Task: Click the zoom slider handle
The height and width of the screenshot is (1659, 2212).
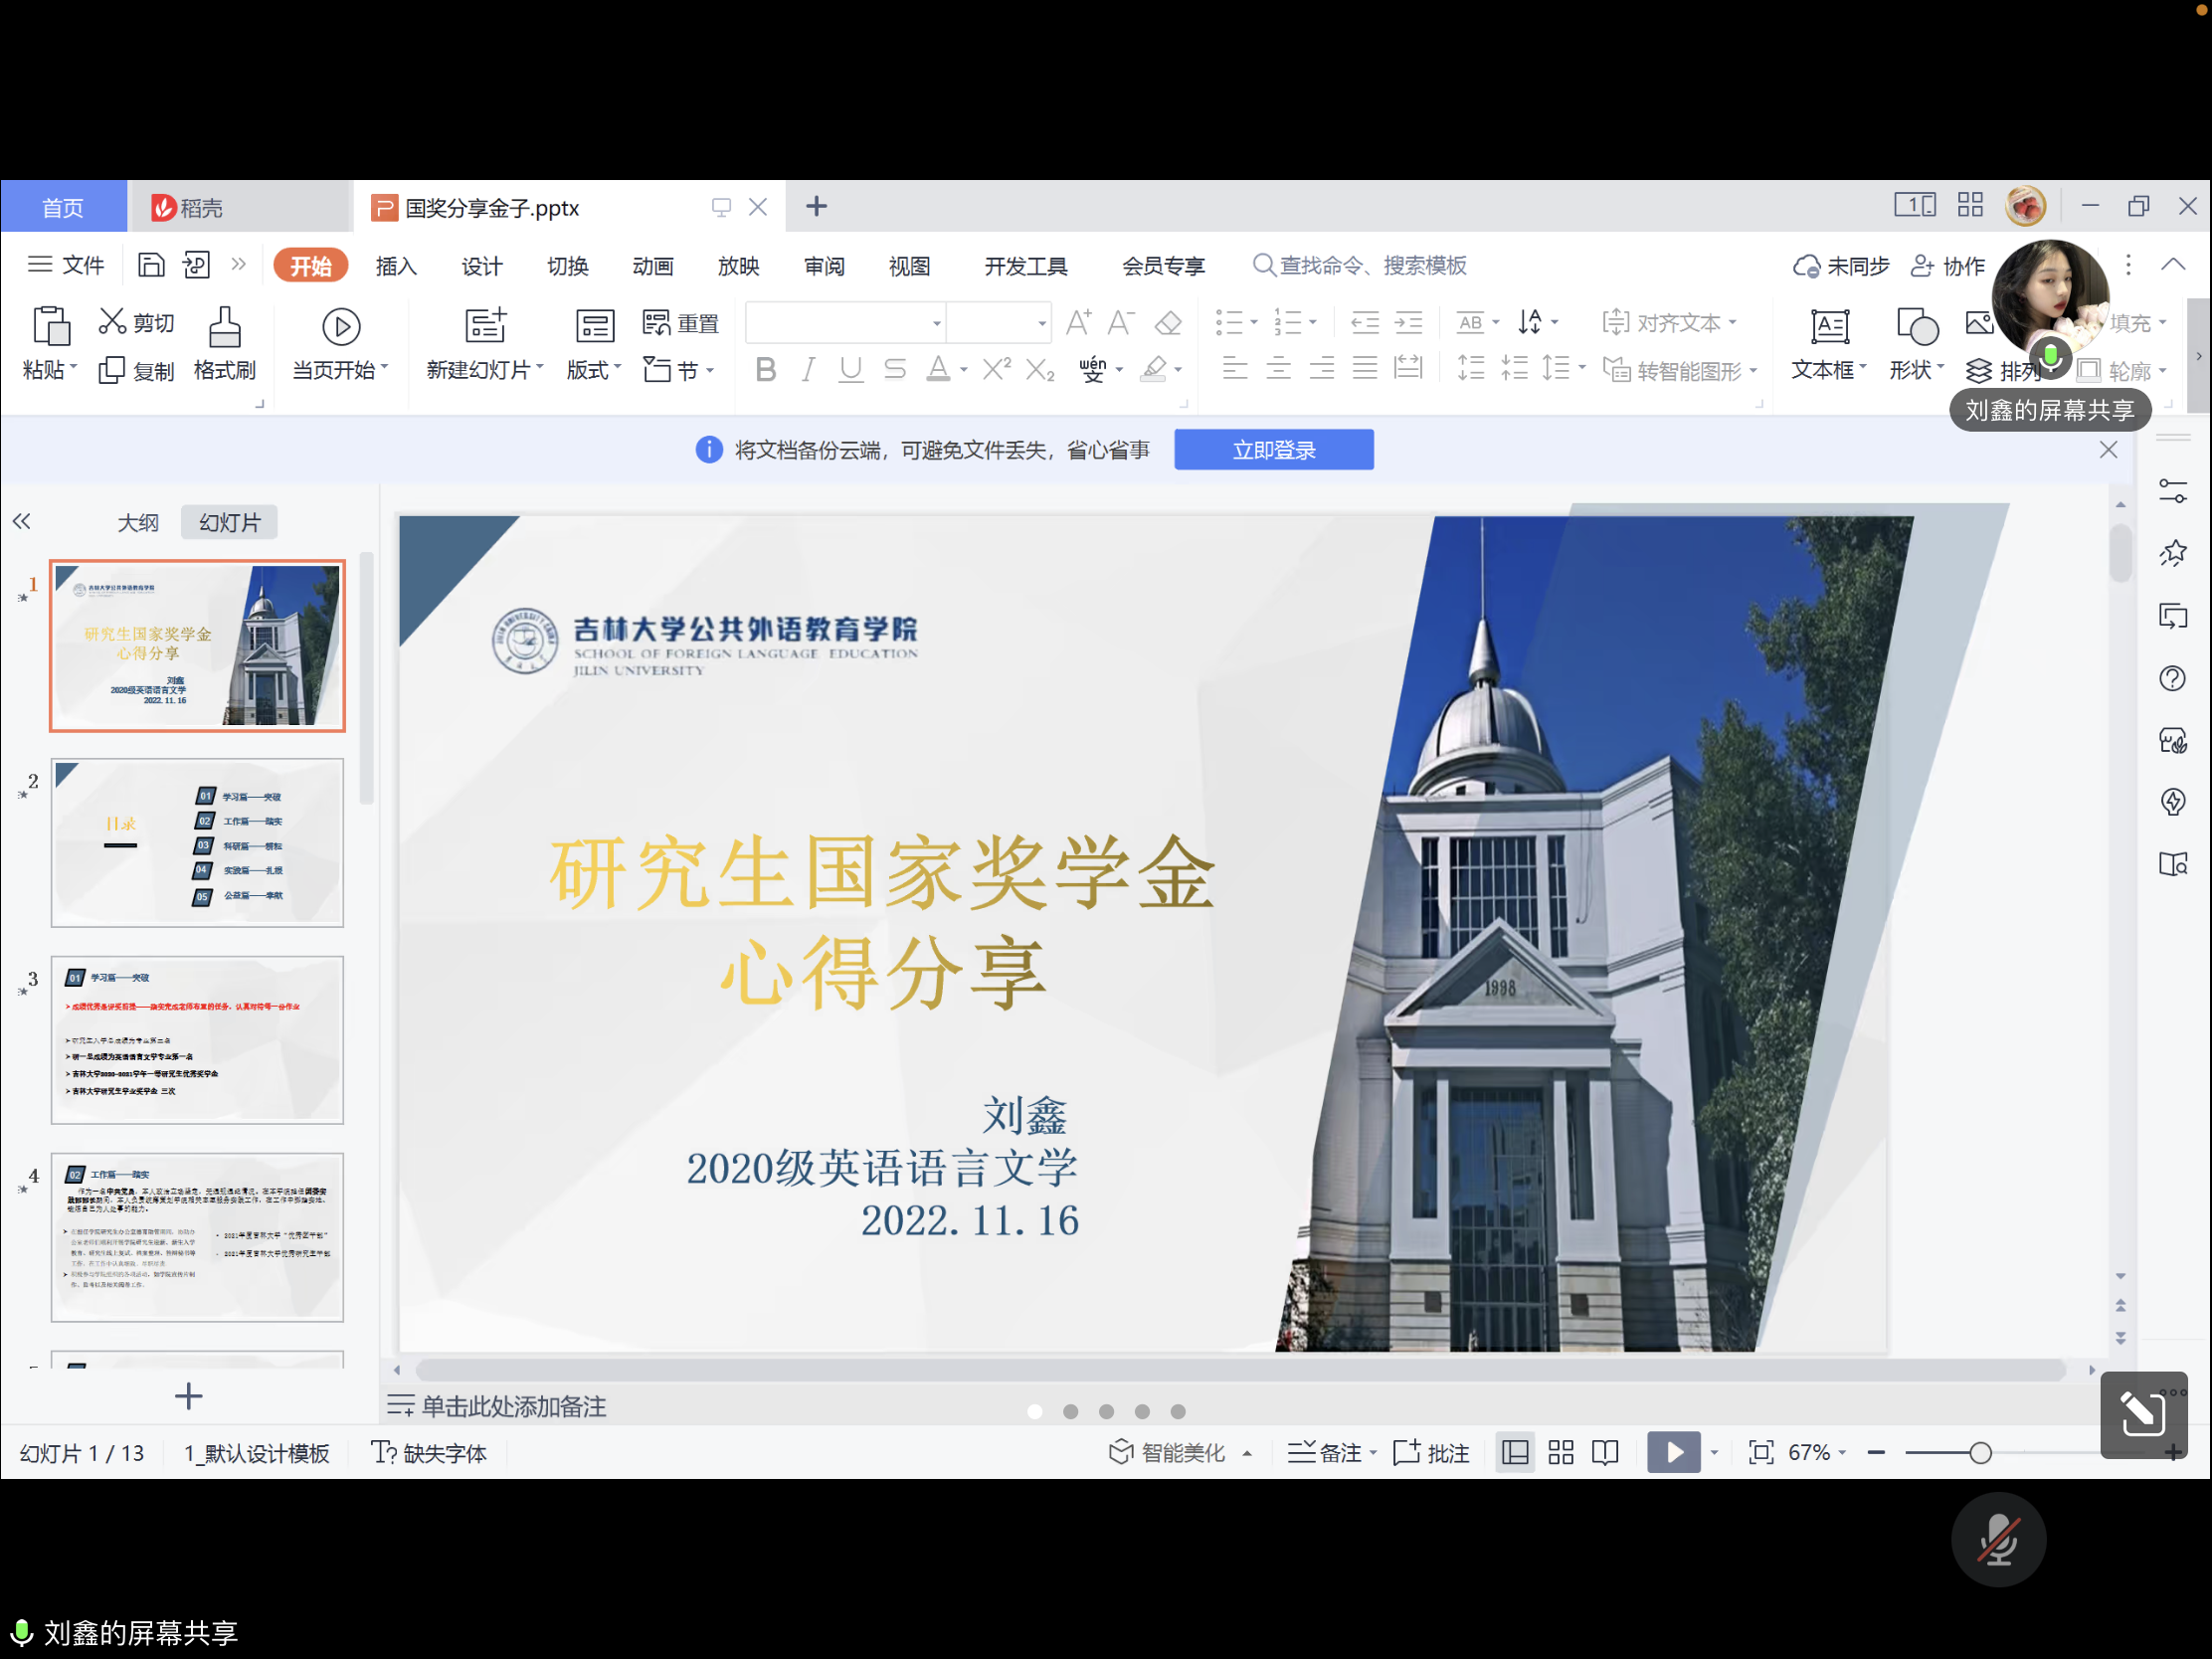Action: pyautogui.click(x=1980, y=1453)
